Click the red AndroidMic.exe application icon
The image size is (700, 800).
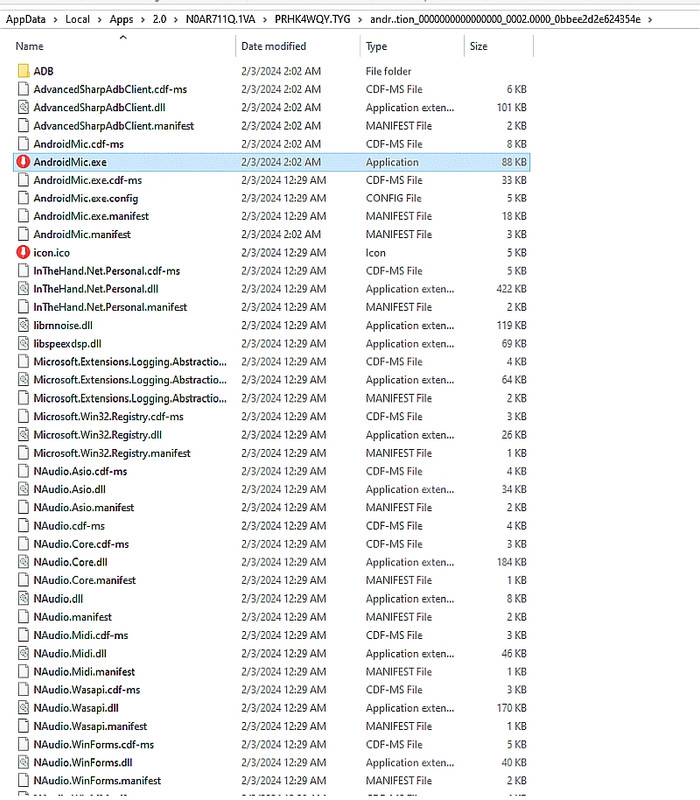pos(23,162)
